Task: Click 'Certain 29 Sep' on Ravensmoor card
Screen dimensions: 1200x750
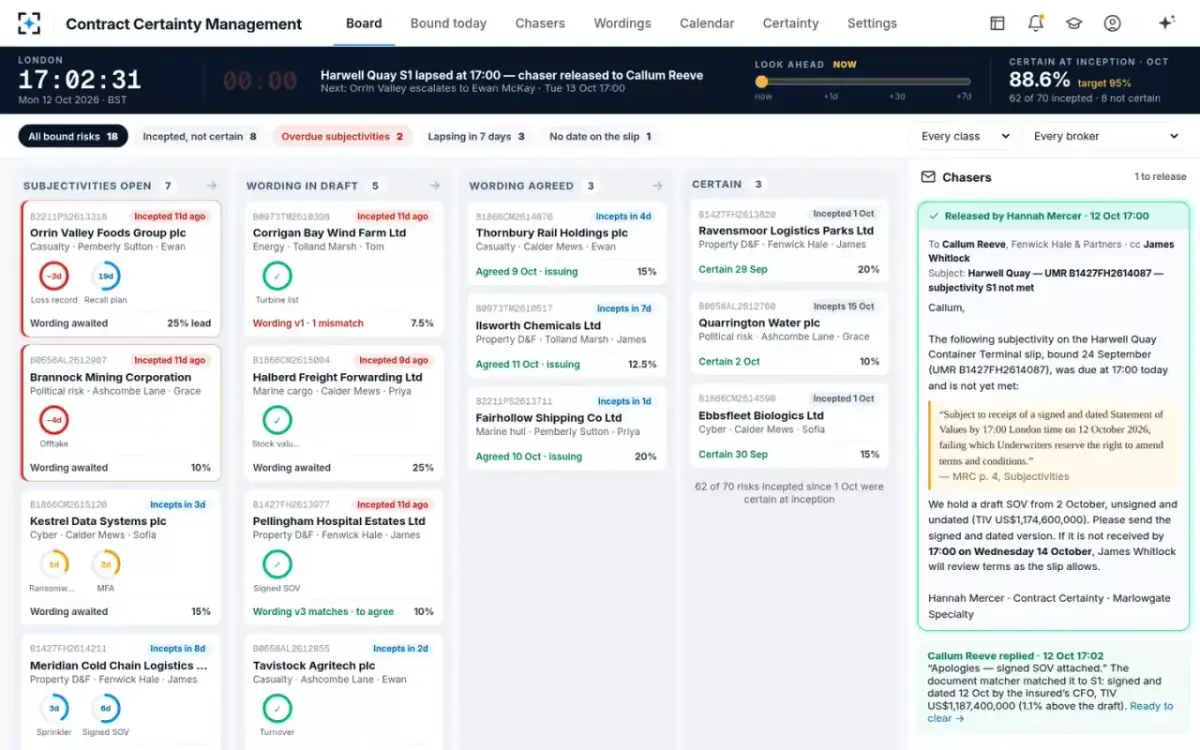Action: (x=733, y=270)
